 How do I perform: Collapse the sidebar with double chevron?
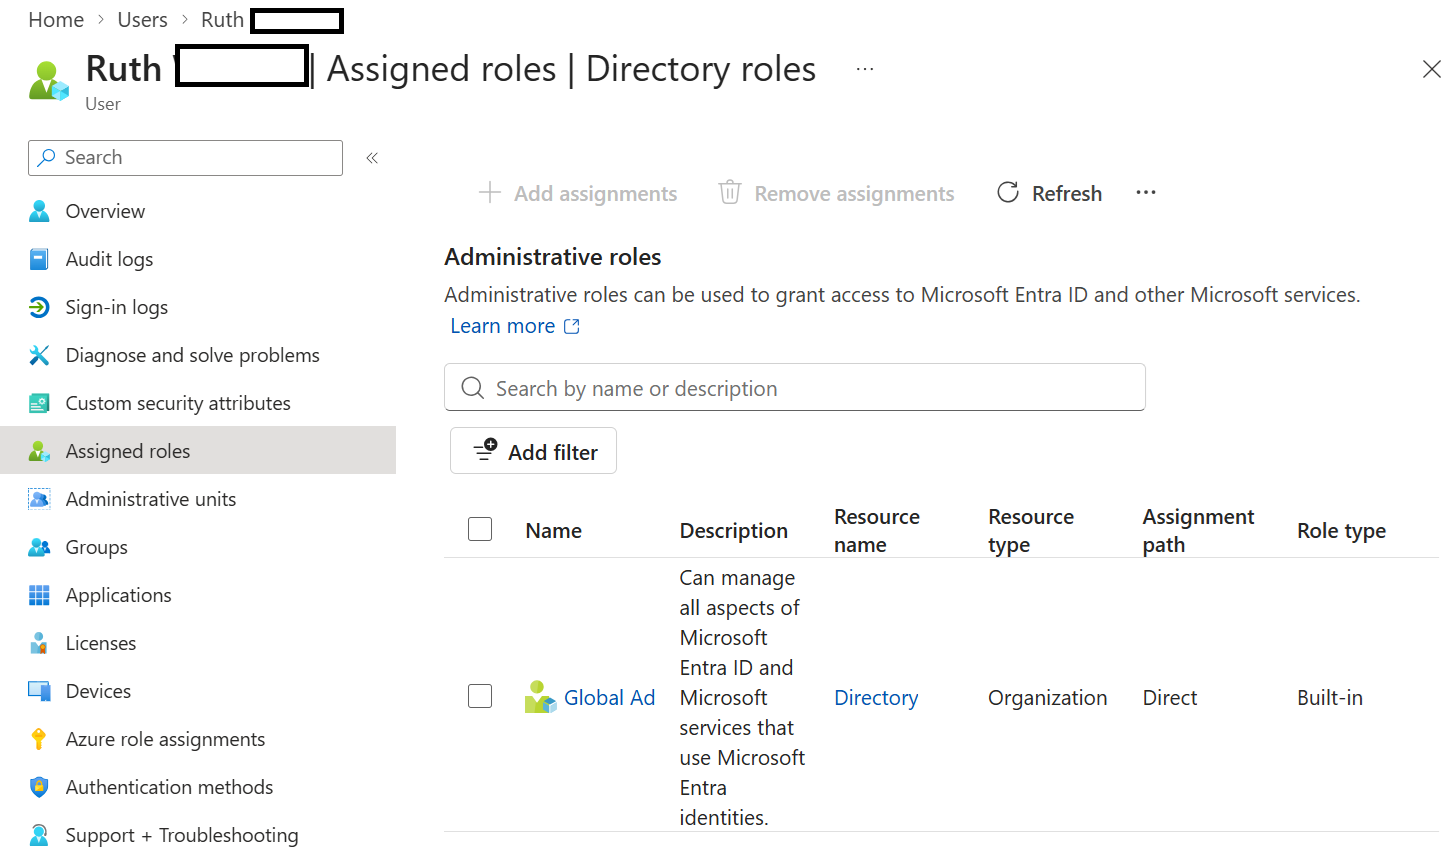(x=372, y=158)
